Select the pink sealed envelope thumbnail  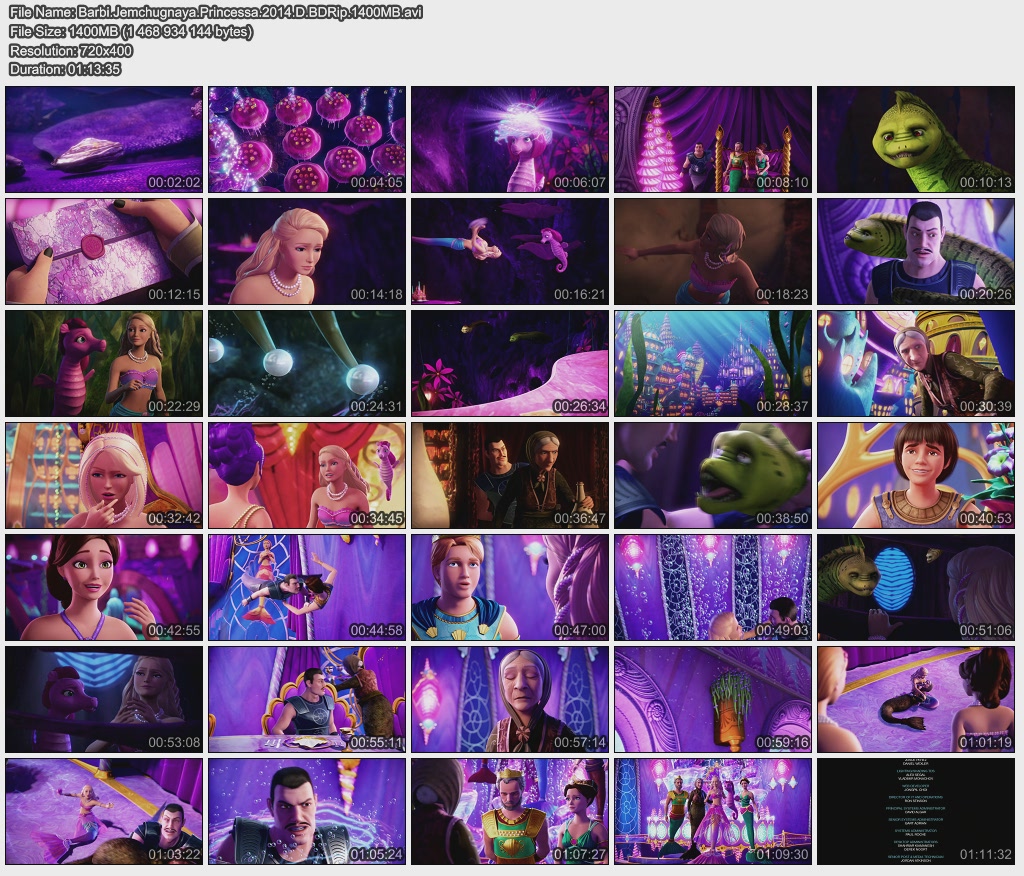point(104,251)
